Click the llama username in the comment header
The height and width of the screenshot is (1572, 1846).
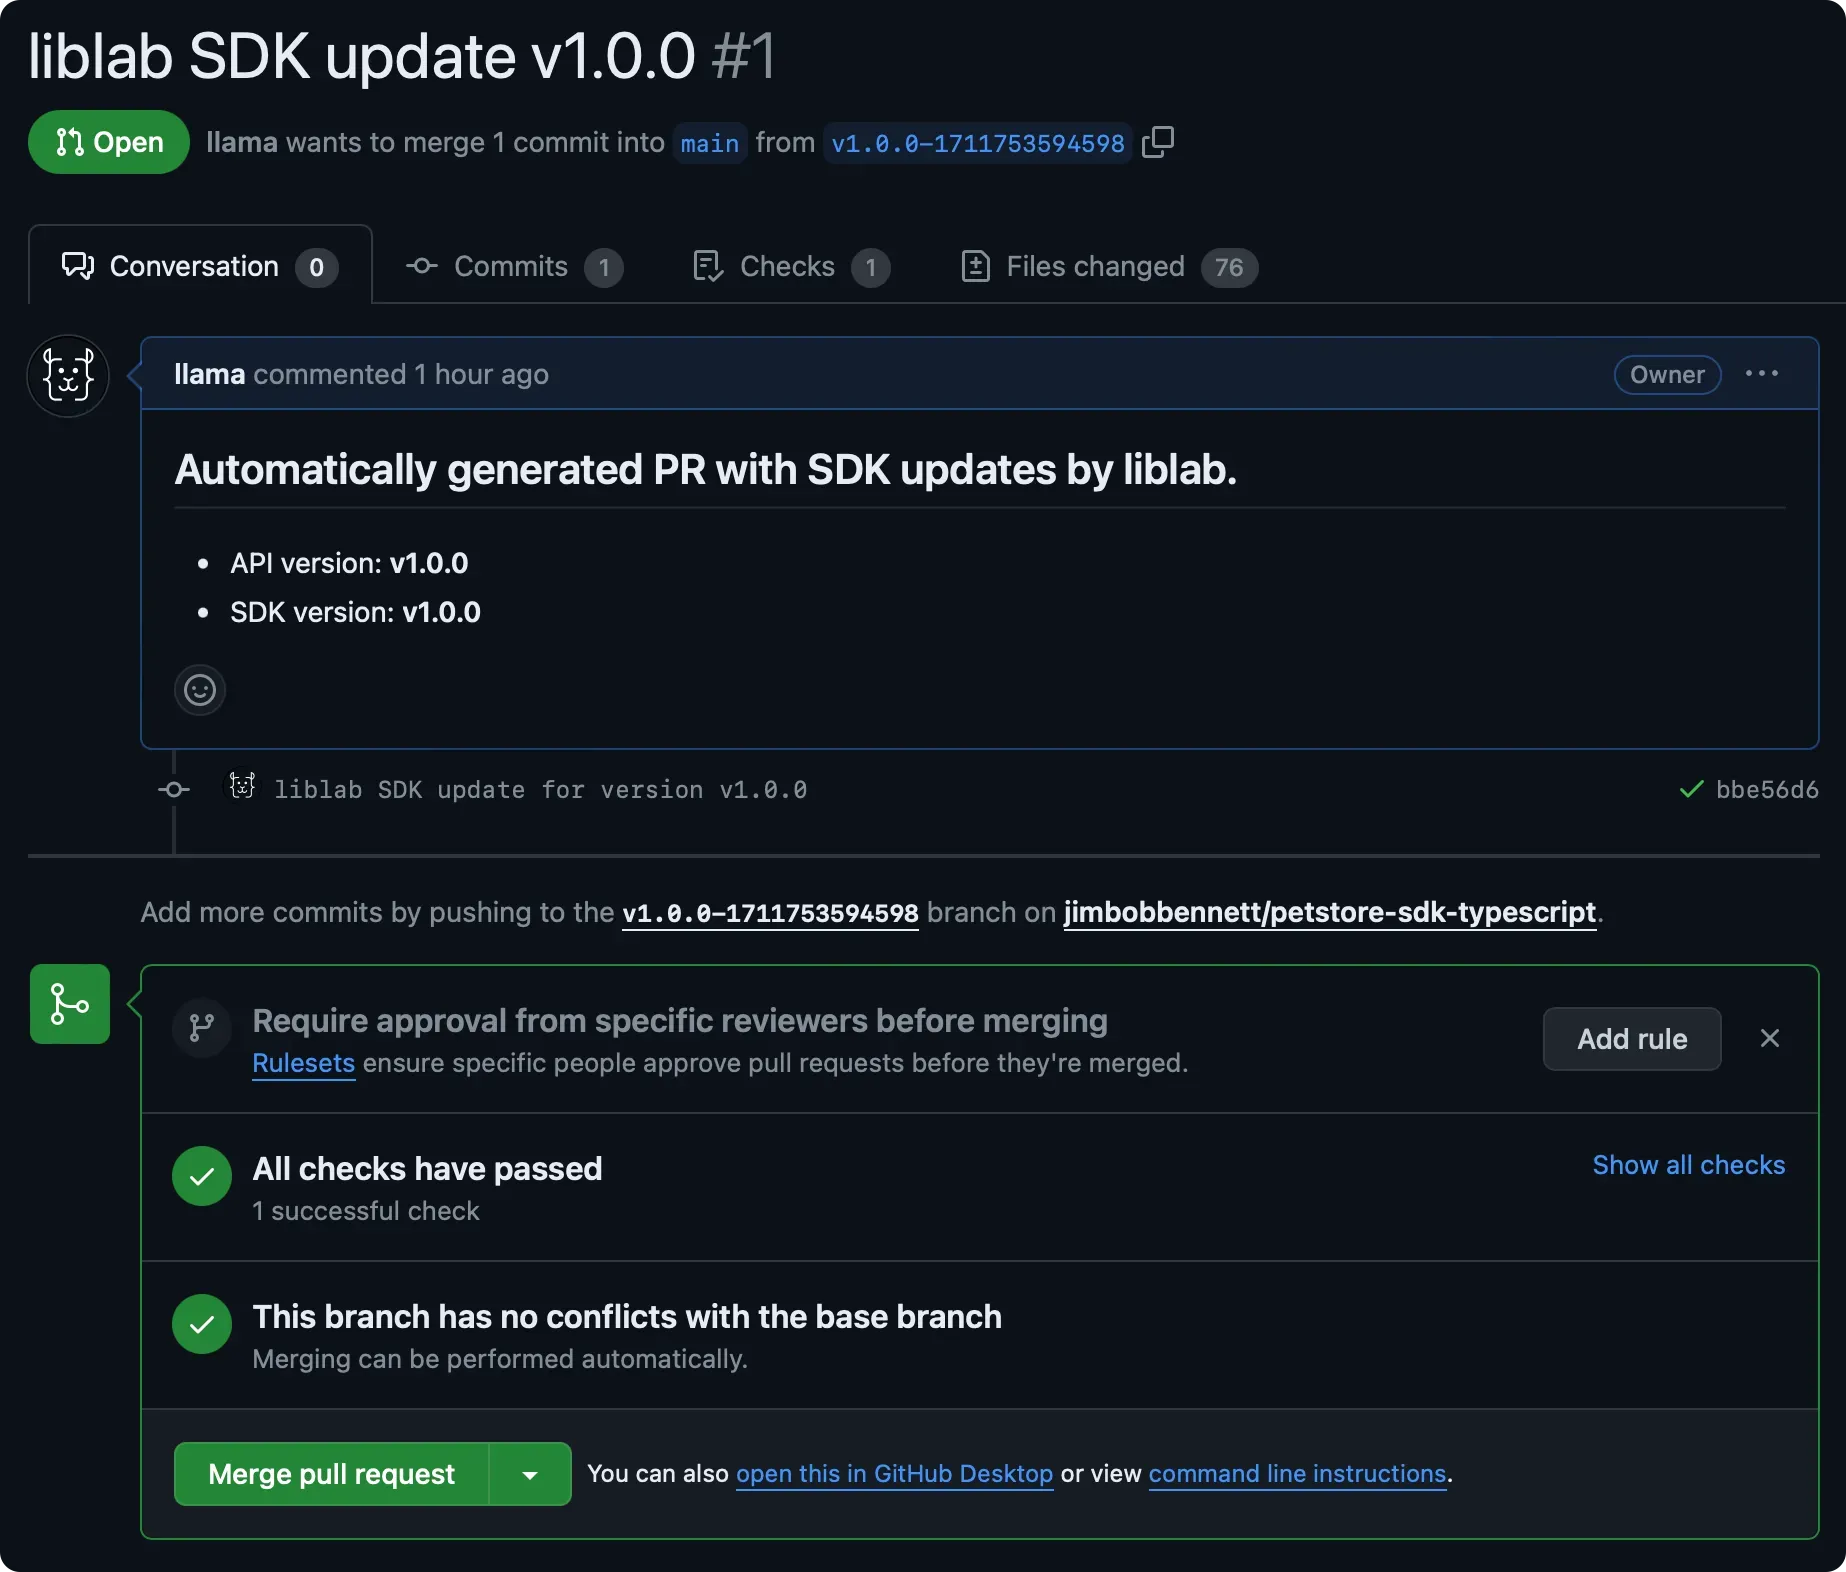[209, 374]
